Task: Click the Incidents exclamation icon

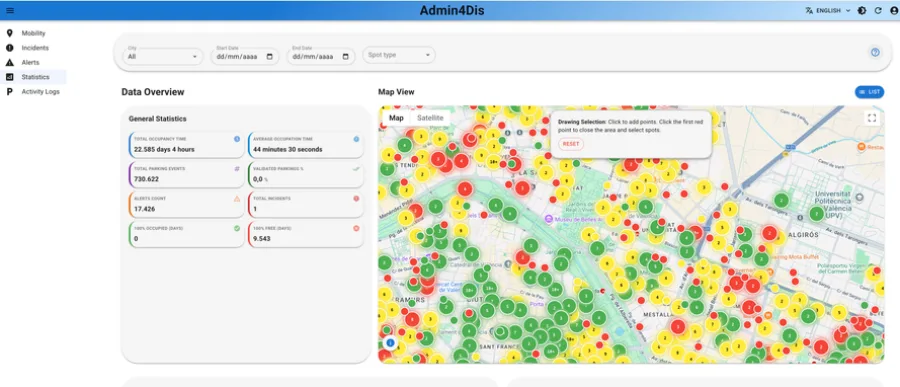Action: (9, 48)
